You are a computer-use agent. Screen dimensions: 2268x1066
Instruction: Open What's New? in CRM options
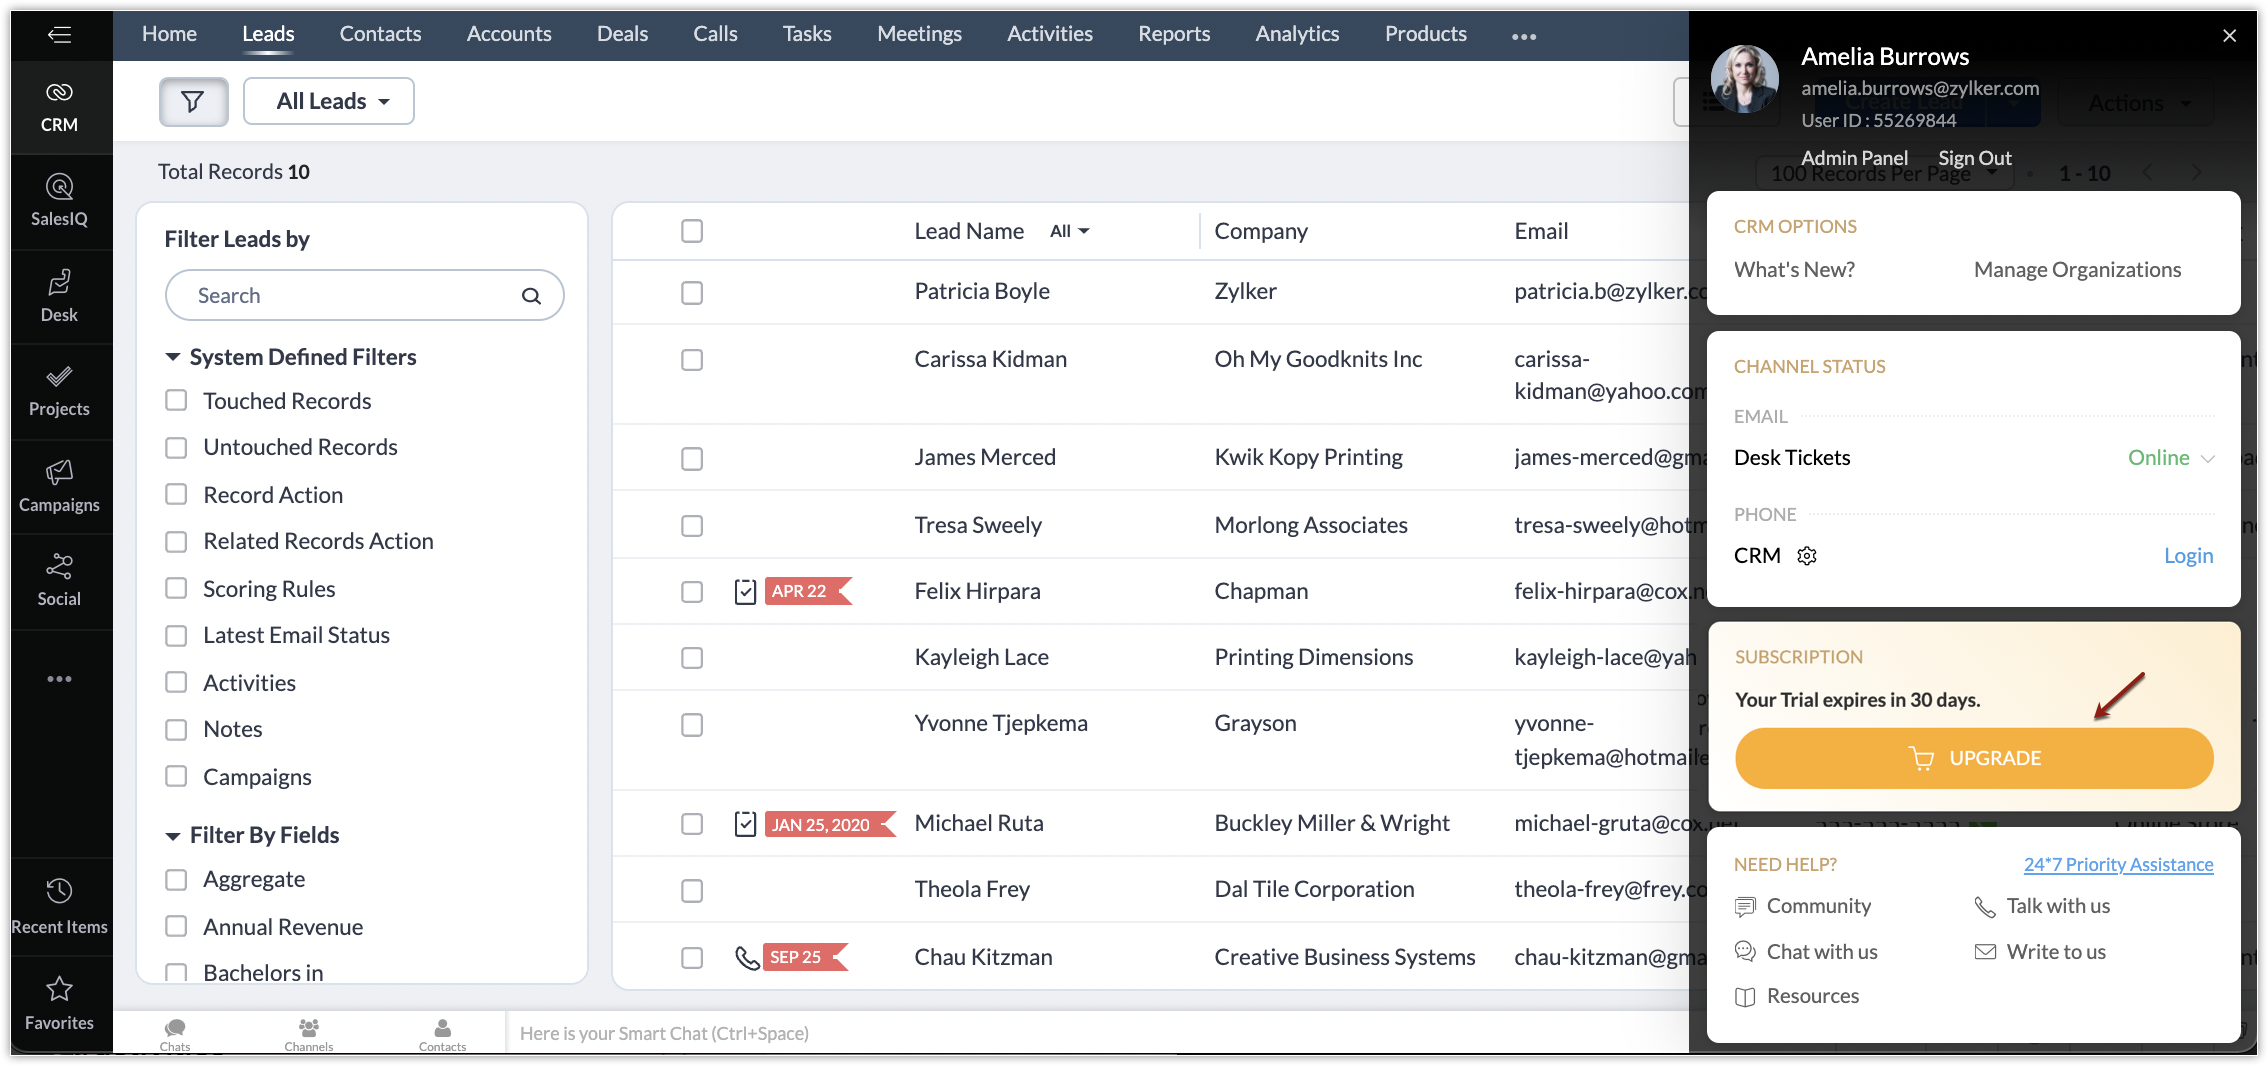(1794, 270)
